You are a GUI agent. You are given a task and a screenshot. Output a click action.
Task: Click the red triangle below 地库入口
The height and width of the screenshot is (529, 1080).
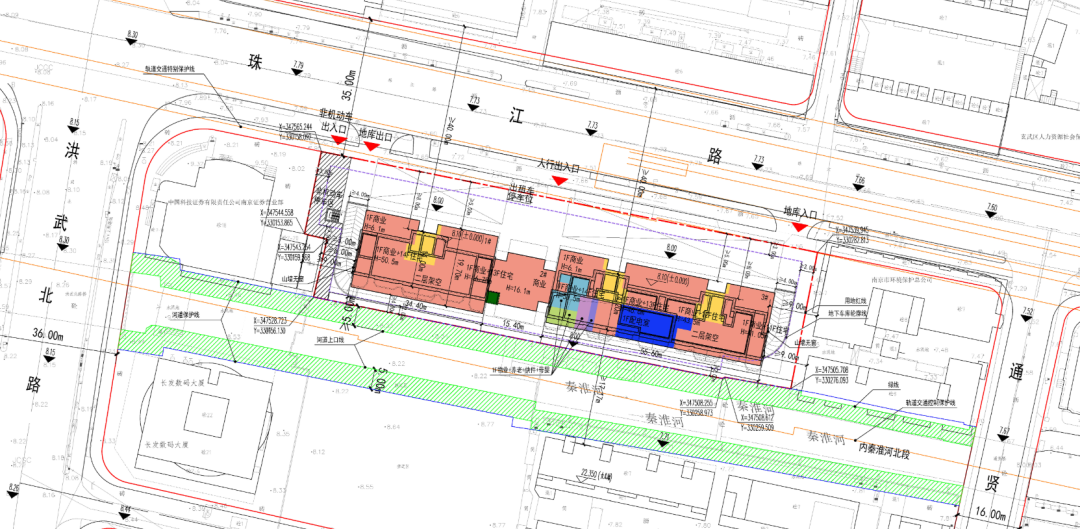pyautogui.click(x=800, y=227)
